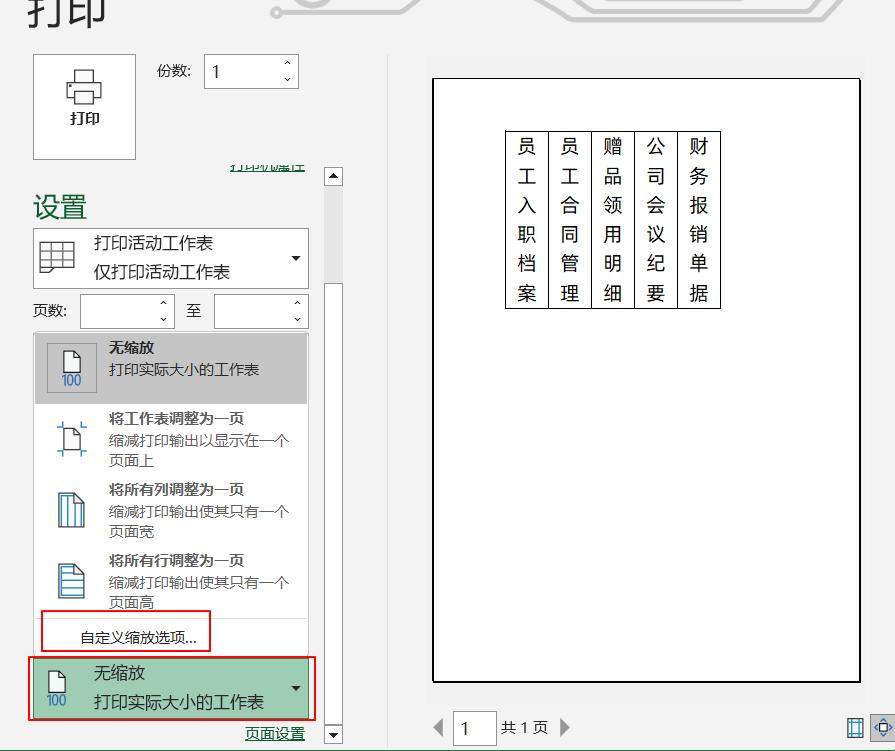Click the settings panel scrollbar thumb
The height and width of the screenshot is (751, 895).
tap(333, 502)
